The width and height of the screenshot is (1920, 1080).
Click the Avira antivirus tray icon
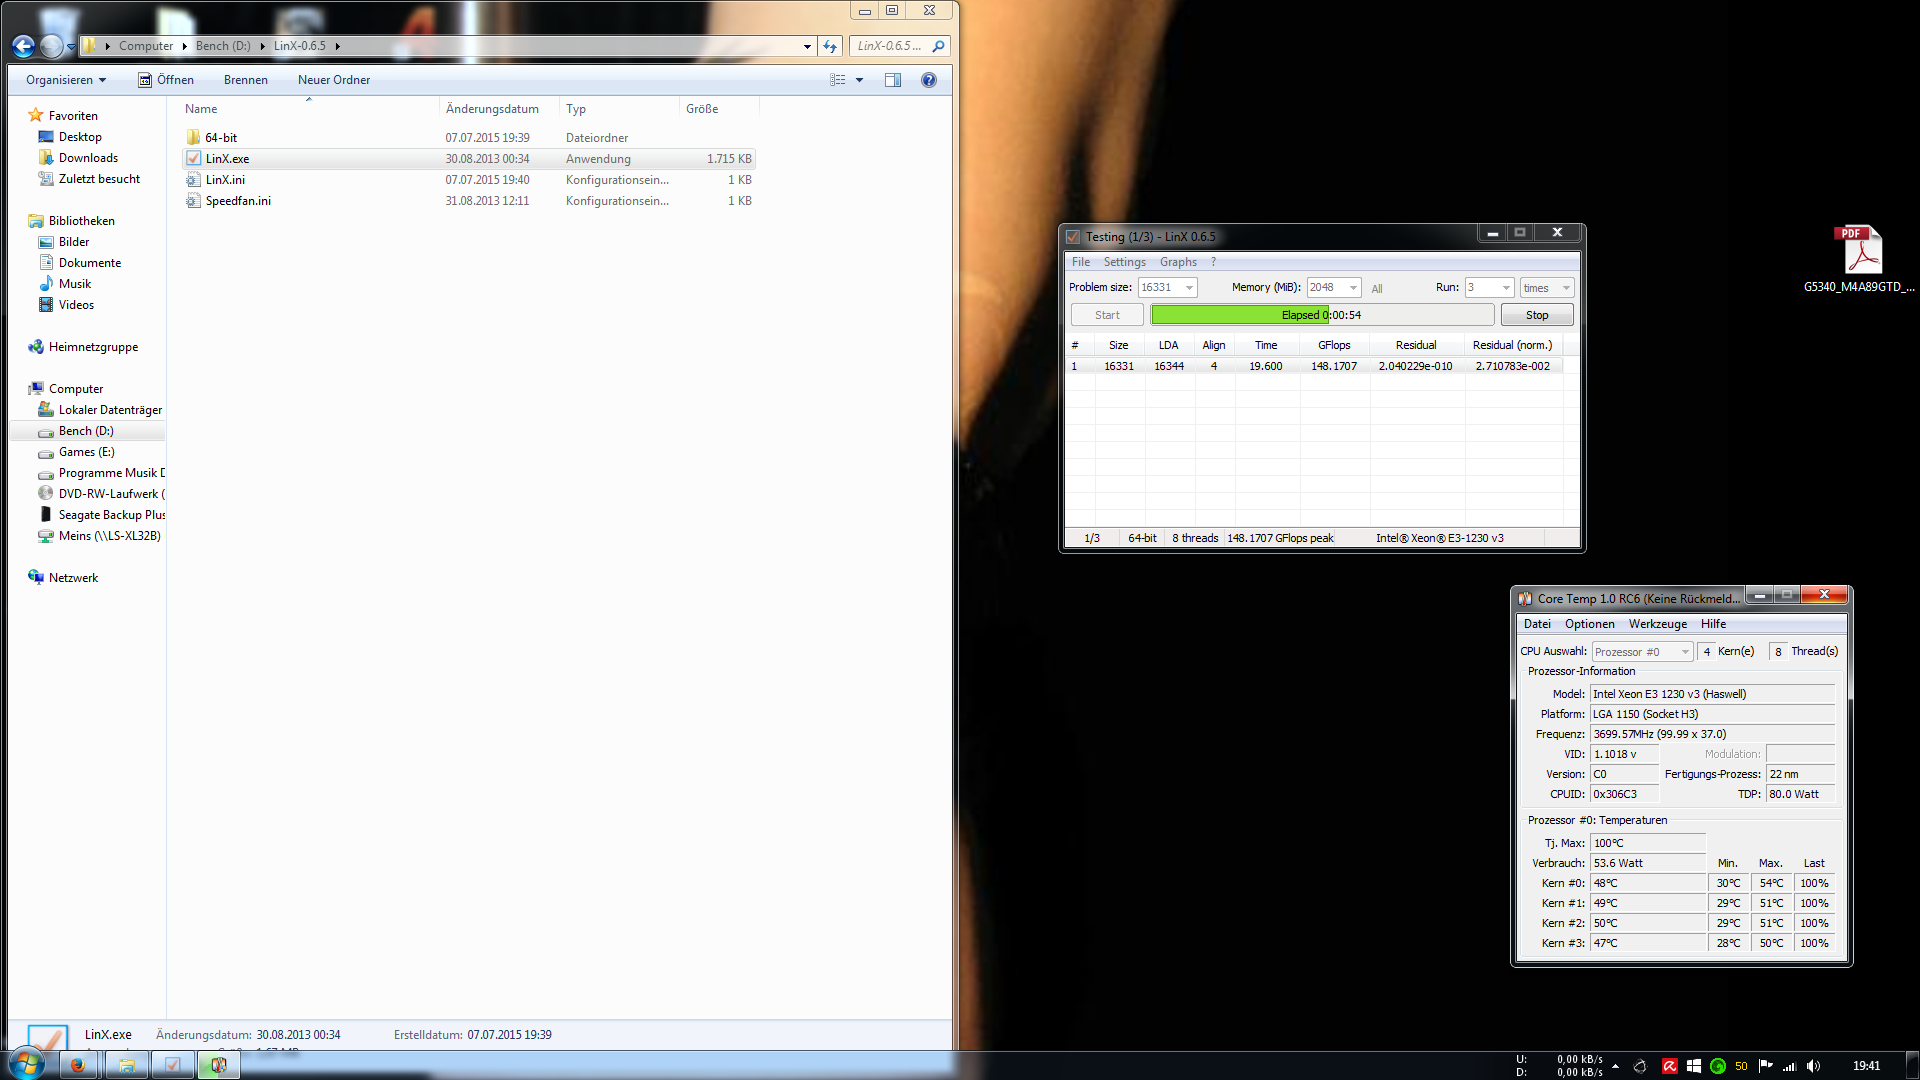[x=1669, y=1066]
